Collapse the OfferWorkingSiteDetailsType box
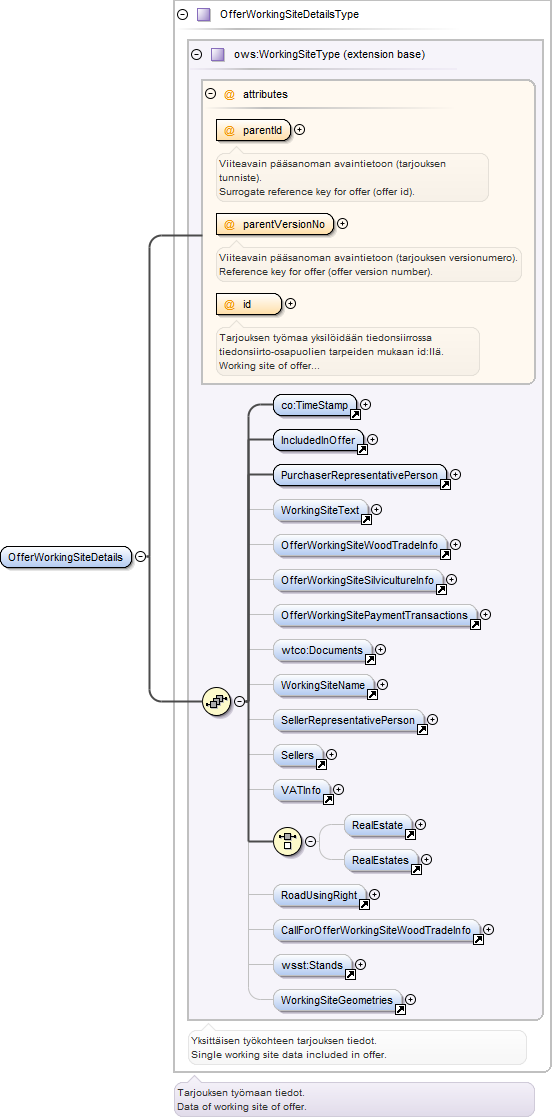 tap(183, 14)
